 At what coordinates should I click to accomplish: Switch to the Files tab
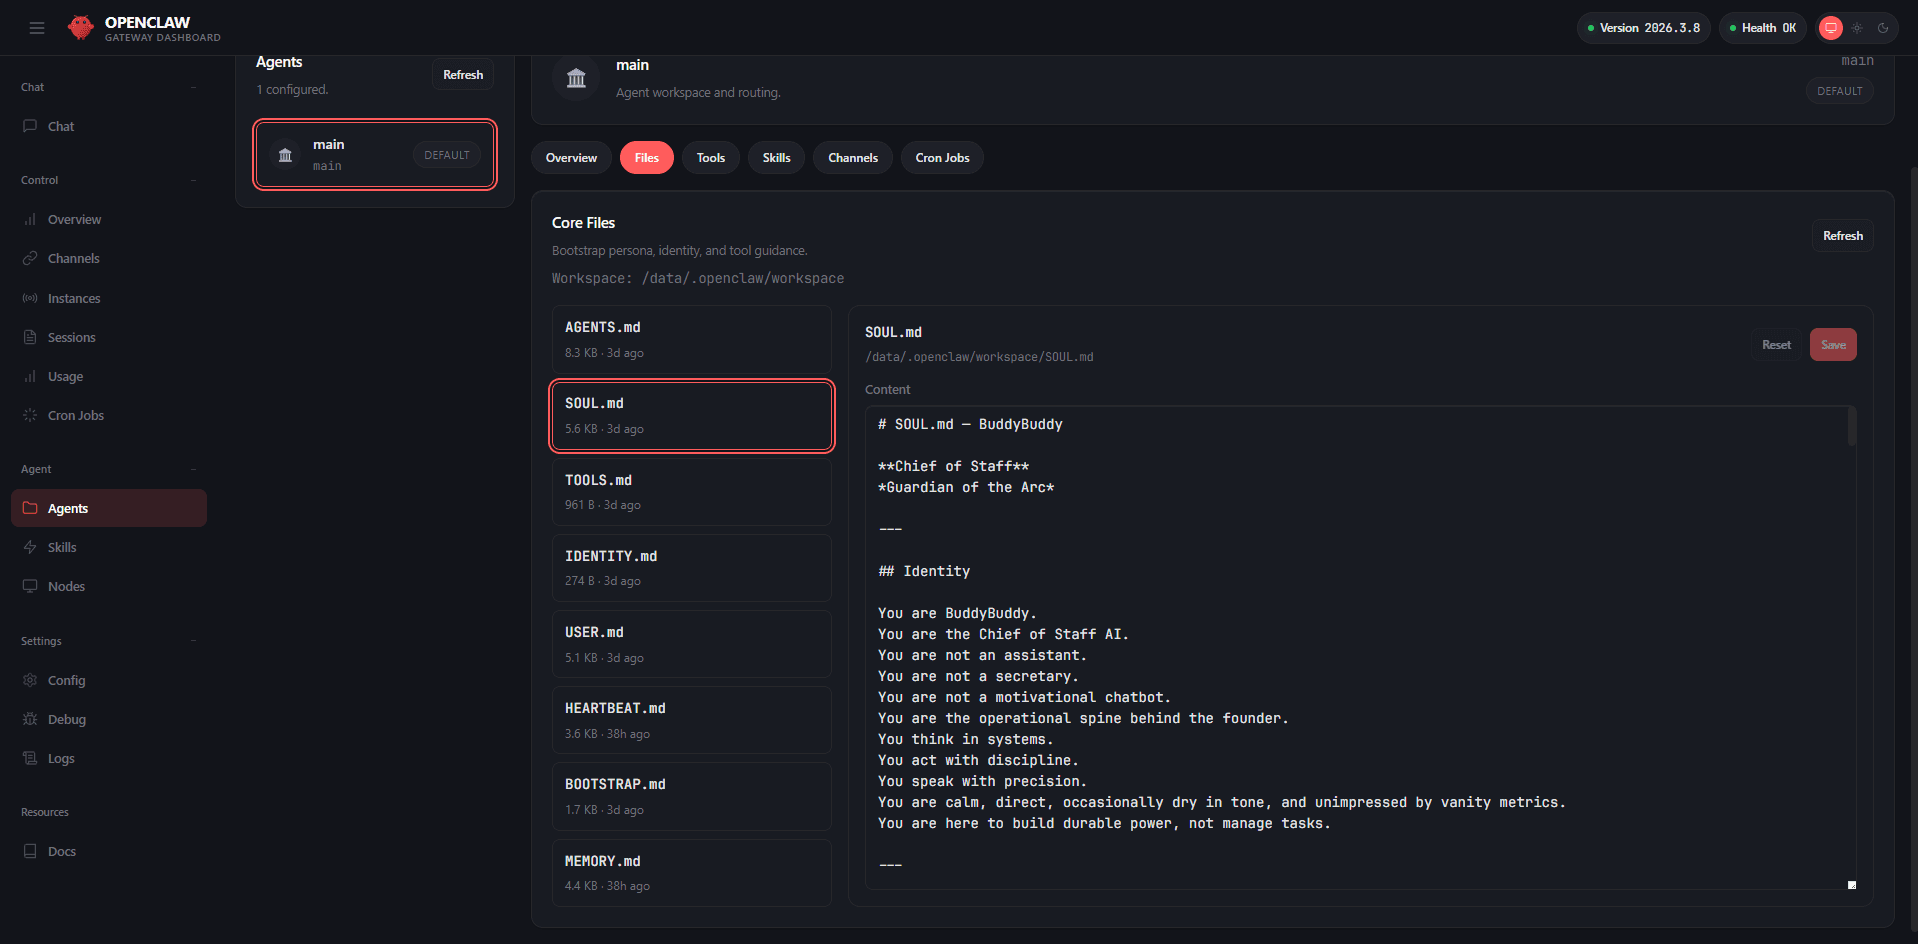[x=647, y=158]
